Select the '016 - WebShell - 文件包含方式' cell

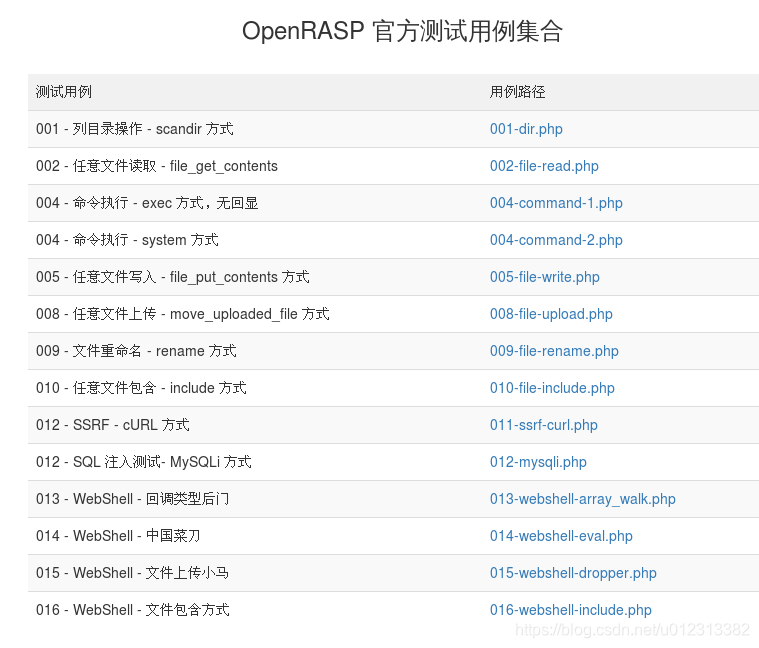(x=255, y=610)
